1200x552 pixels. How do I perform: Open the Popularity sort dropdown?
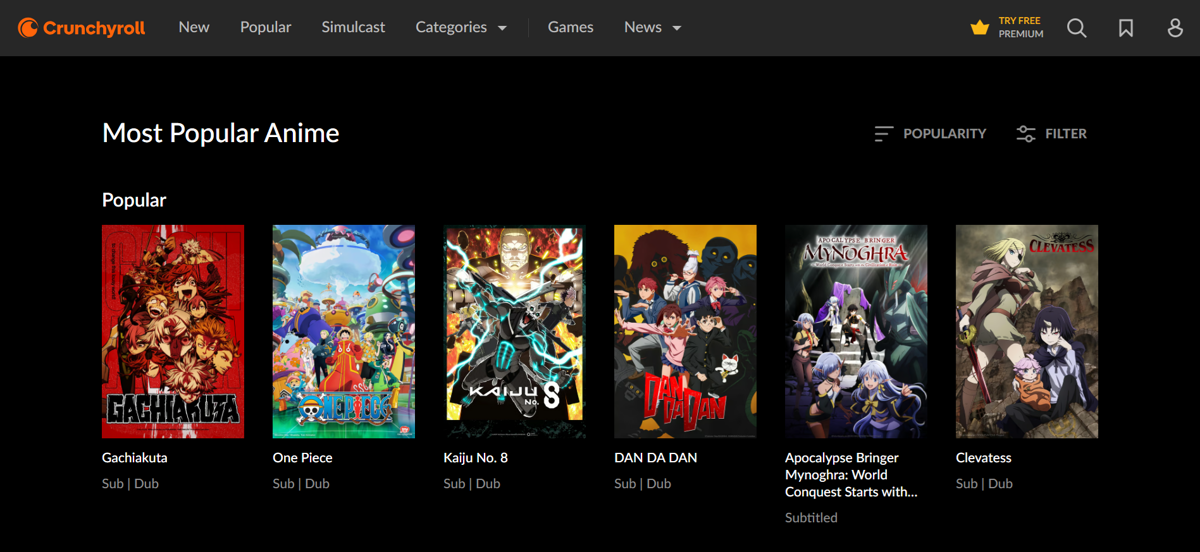tap(930, 134)
